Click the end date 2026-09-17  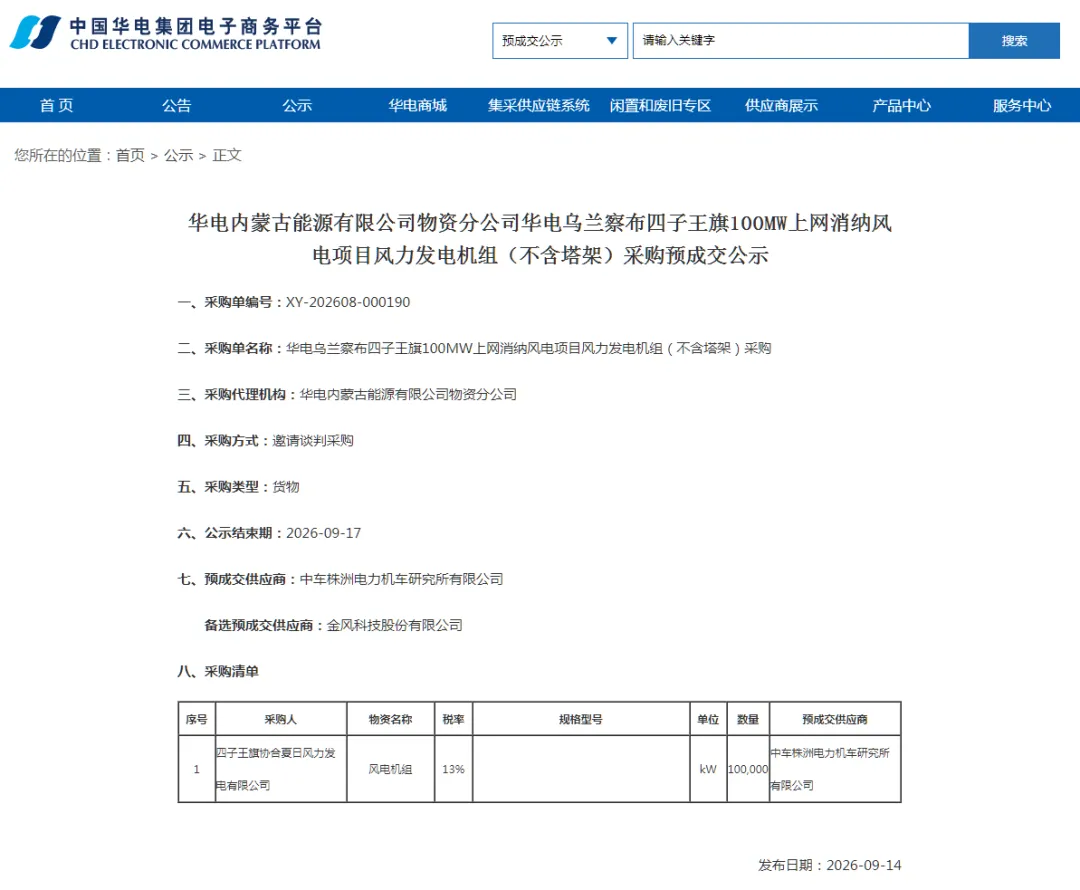(324, 533)
